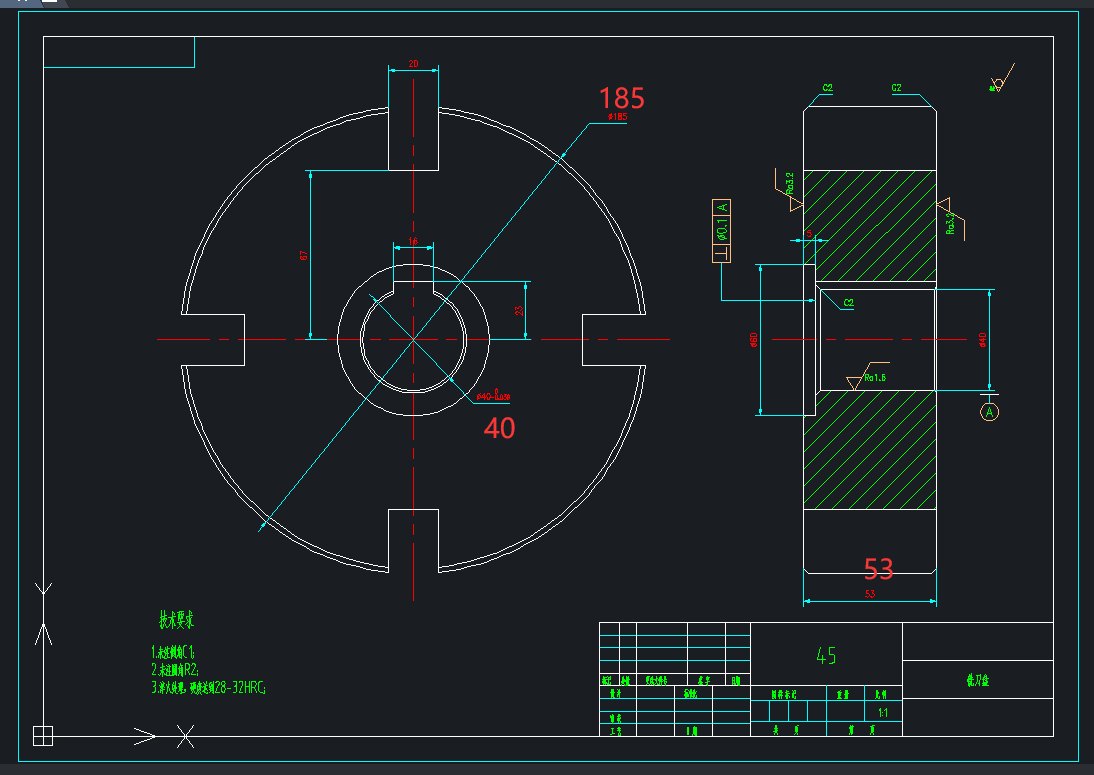The width and height of the screenshot is (1094, 775).
Task: Click the ø0.1 tolerance value in the frame
Action: click(x=721, y=228)
